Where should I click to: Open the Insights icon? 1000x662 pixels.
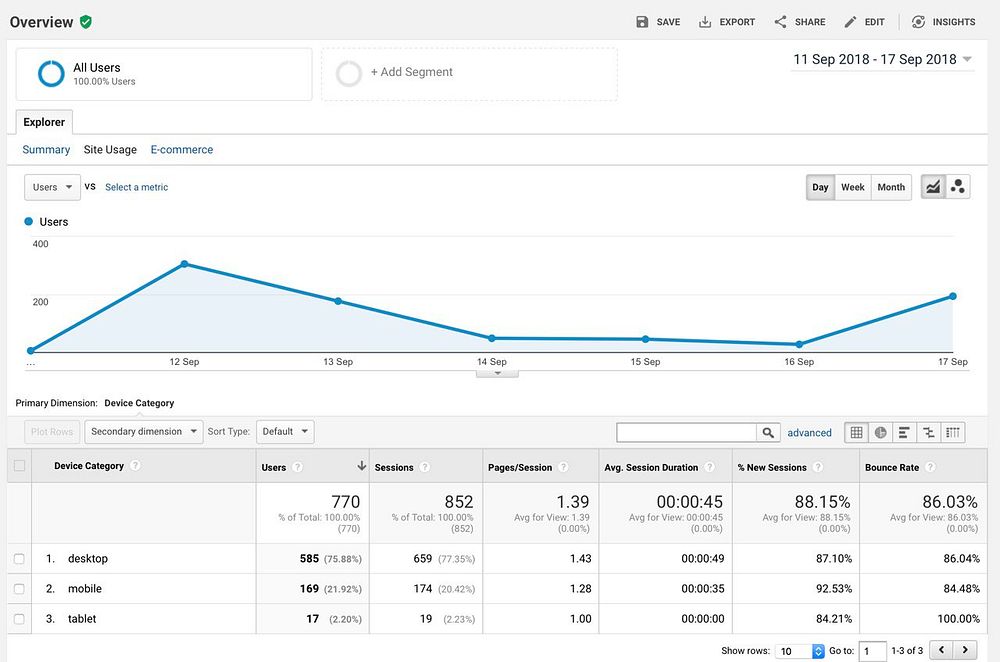point(918,22)
